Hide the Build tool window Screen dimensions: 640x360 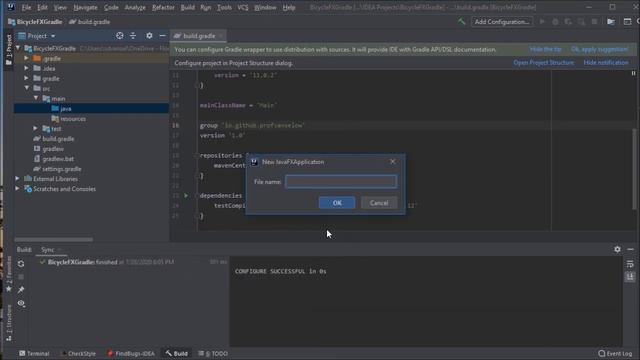(630, 249)
